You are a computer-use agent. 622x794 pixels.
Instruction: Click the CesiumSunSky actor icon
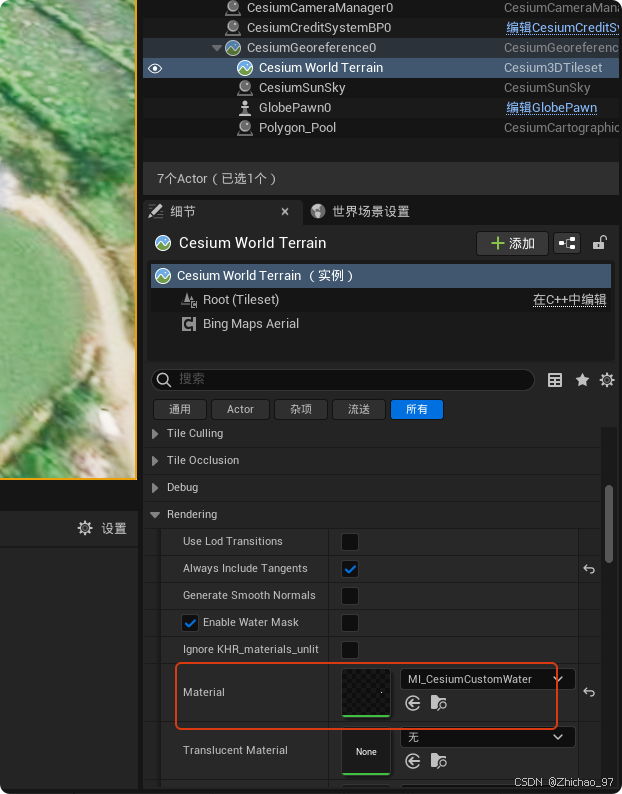click(245, 88)
